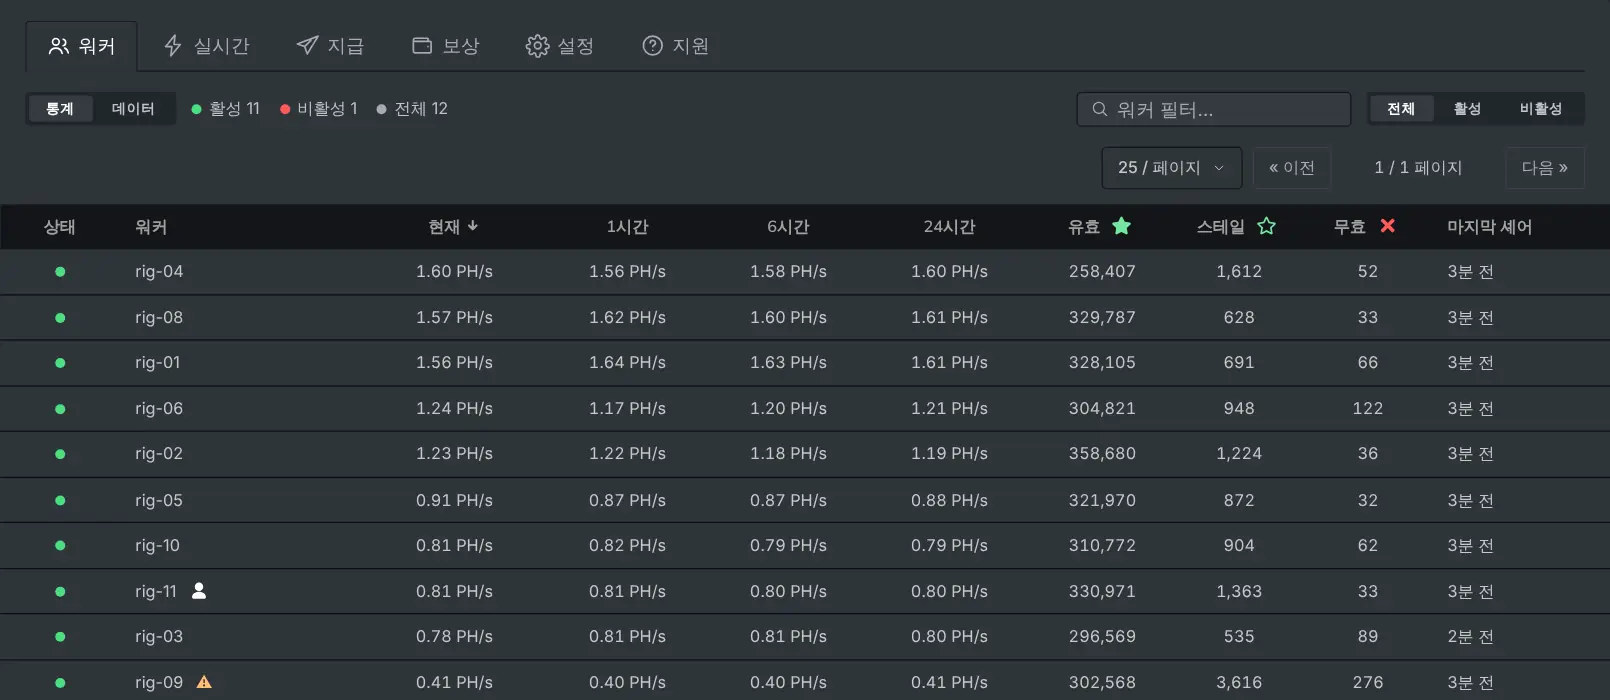Image resolution: width=1610 pixels, height=700 pixels.
Task: Click the paper plane icon for 지급
Action: point(307,46)
